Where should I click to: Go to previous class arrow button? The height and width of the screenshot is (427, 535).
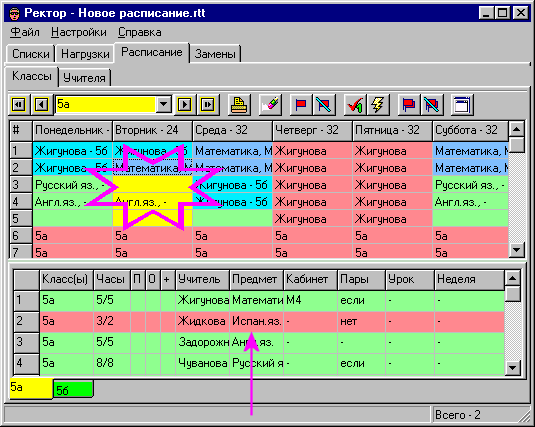pyautogui.click(x=41, y=104)
